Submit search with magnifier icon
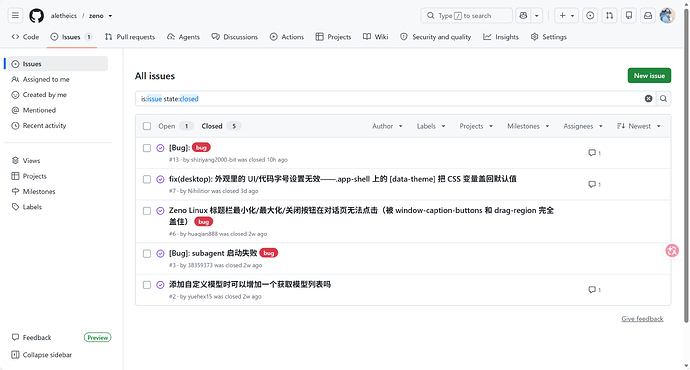 [x=664, y=99]
